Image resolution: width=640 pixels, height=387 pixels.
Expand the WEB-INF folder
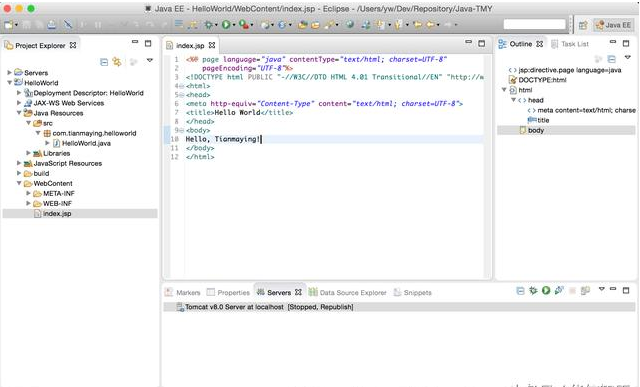tap(29, 203)
